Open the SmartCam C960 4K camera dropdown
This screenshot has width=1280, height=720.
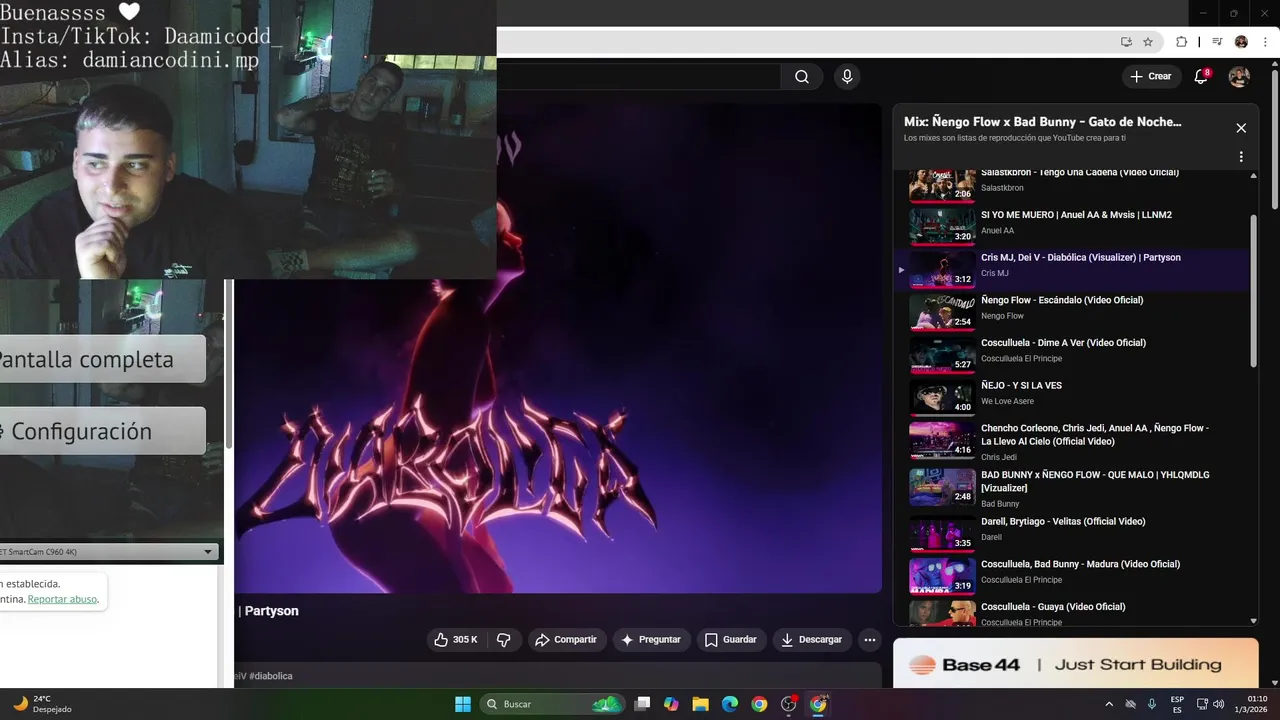tap(108, 551)
